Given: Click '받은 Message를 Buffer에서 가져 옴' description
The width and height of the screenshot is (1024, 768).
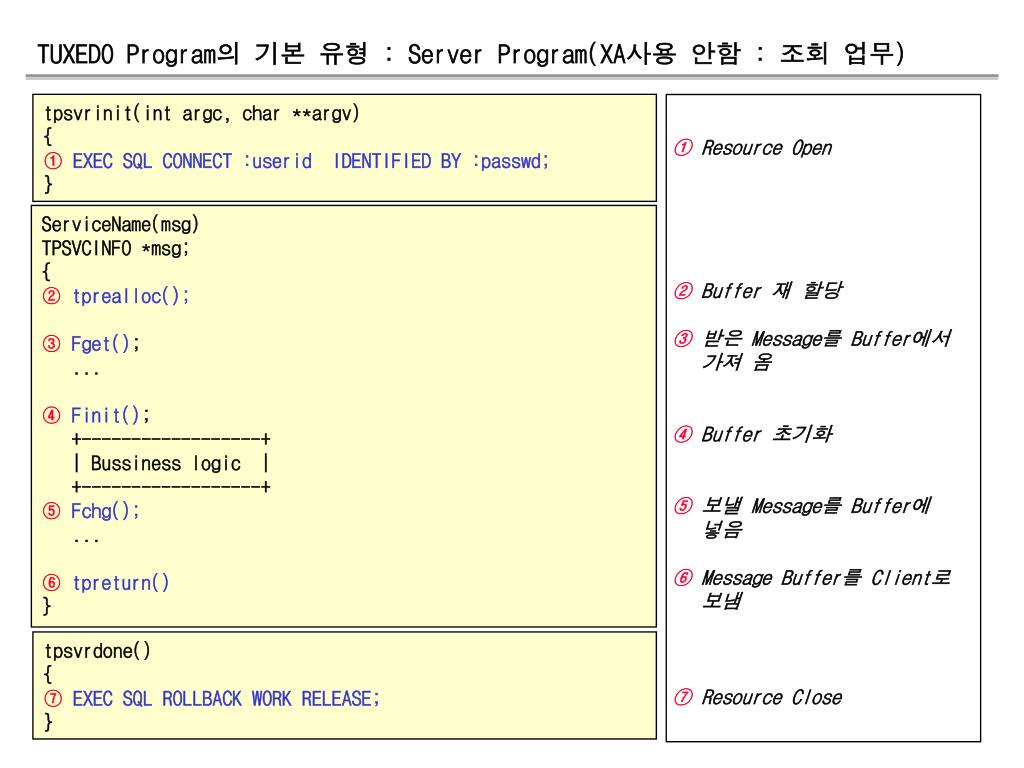Looking at the screenshot, I should [x=826, y=350].
